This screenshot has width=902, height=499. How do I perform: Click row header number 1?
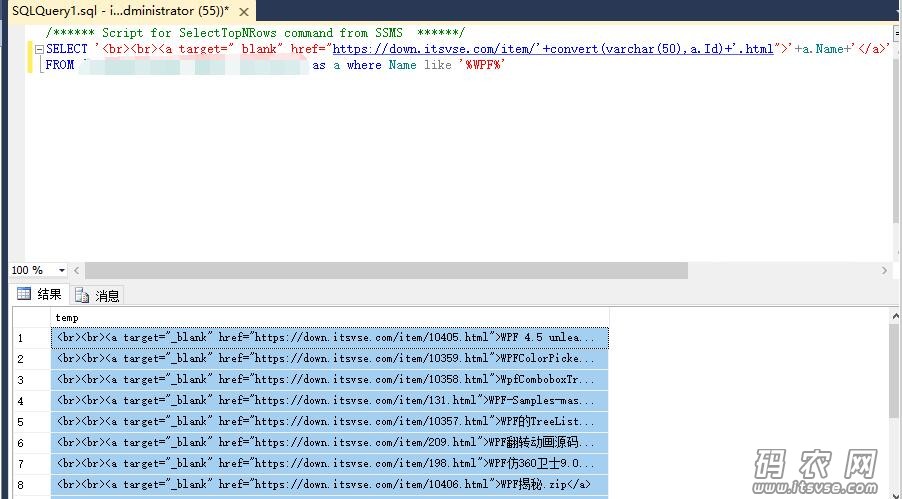click(x=32, y=338)
